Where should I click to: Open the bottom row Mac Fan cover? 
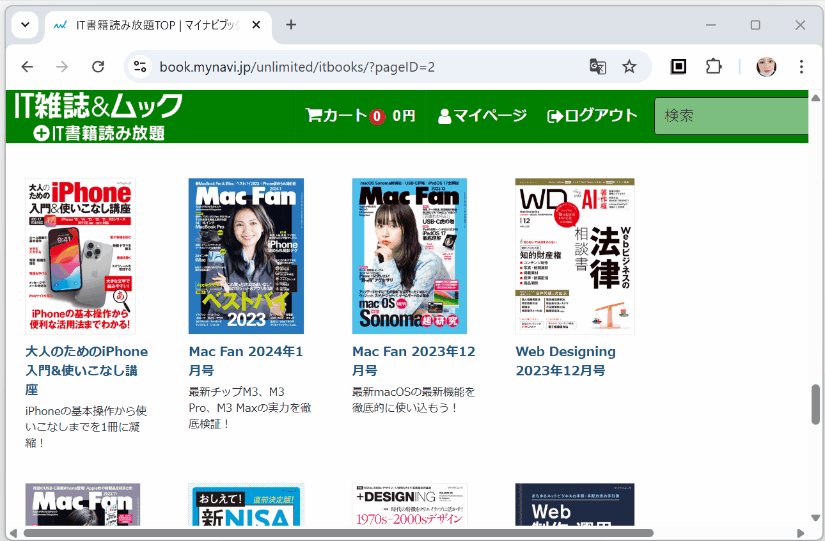click(83, 505)
